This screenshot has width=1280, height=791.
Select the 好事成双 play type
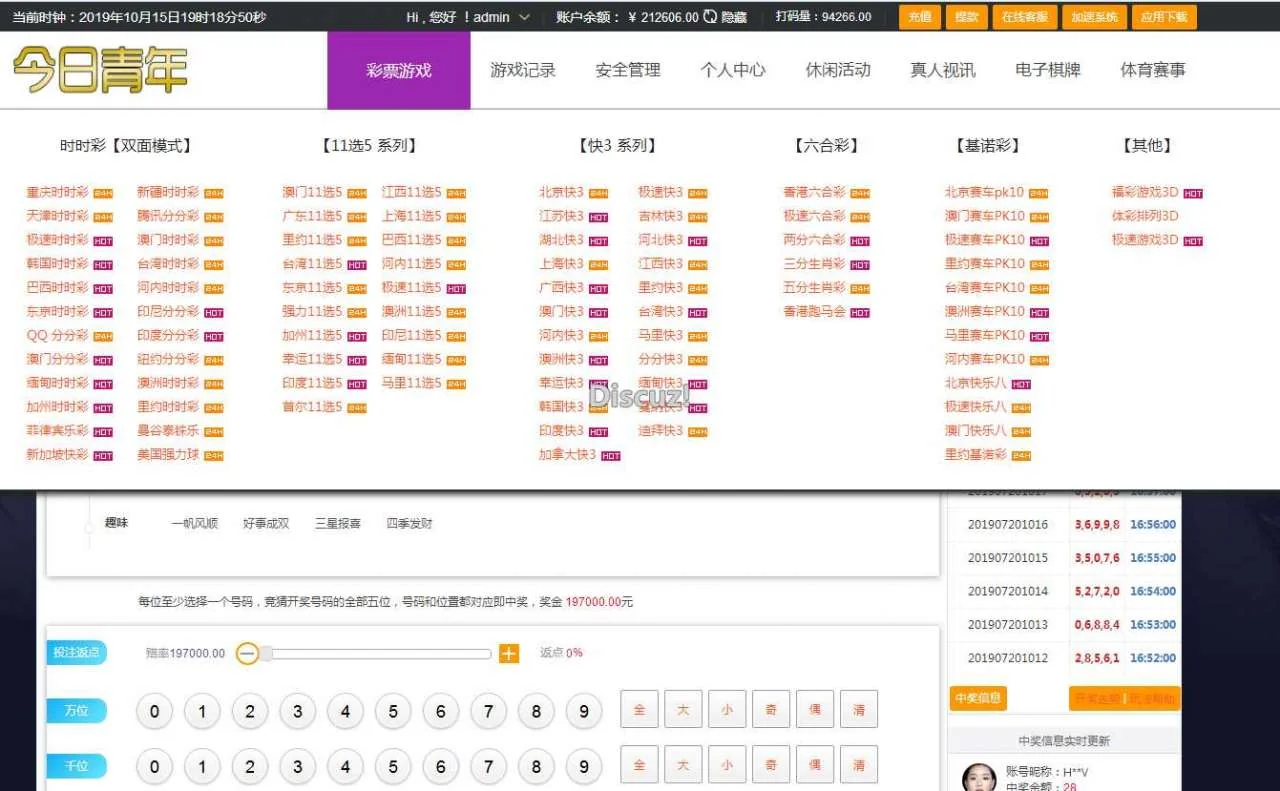click(x=266, y=523)
